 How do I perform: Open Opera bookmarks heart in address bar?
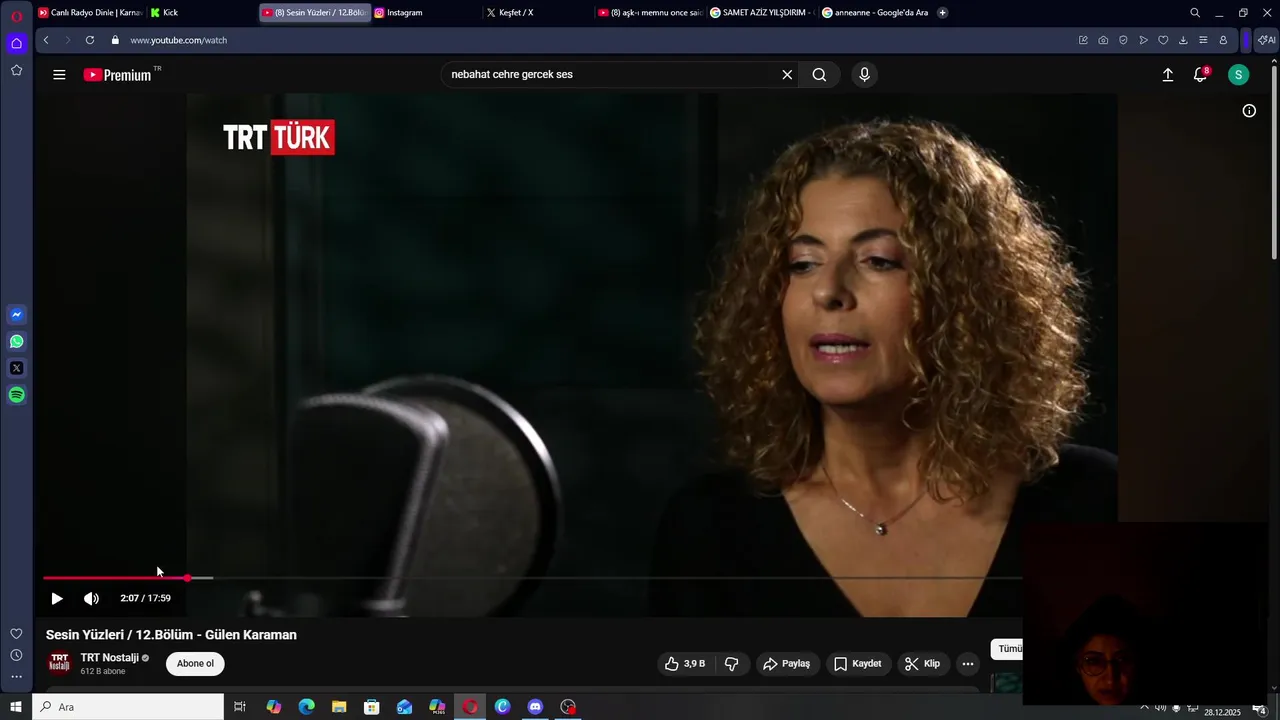pyautogui.click(x=1163, y=40)
